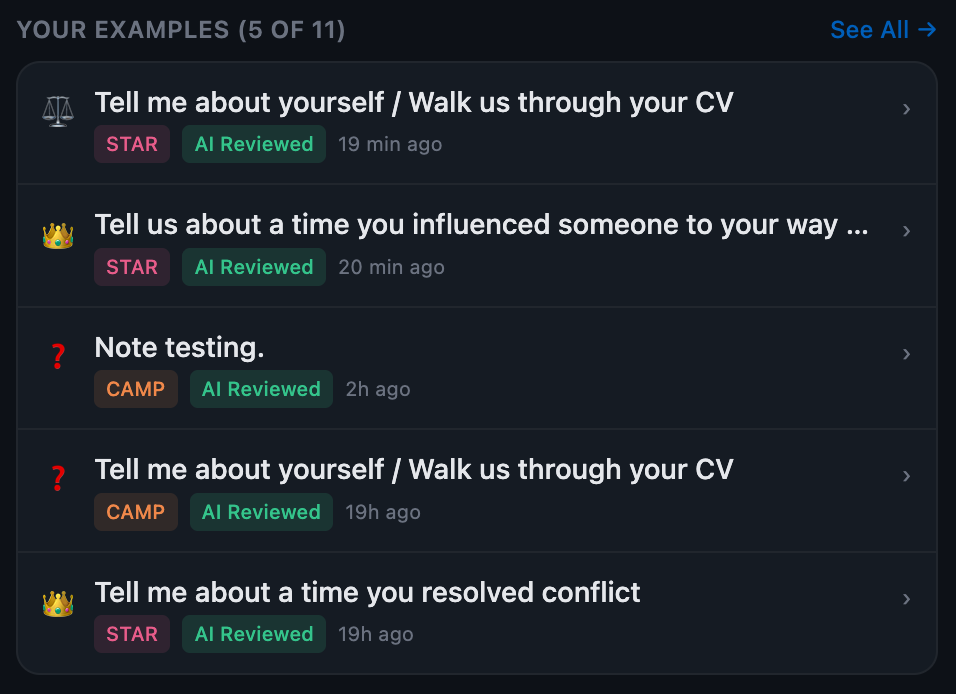Screen dimensions: 956x694
Task: Open the Tell me about yourself example
Action: (413, 102)
